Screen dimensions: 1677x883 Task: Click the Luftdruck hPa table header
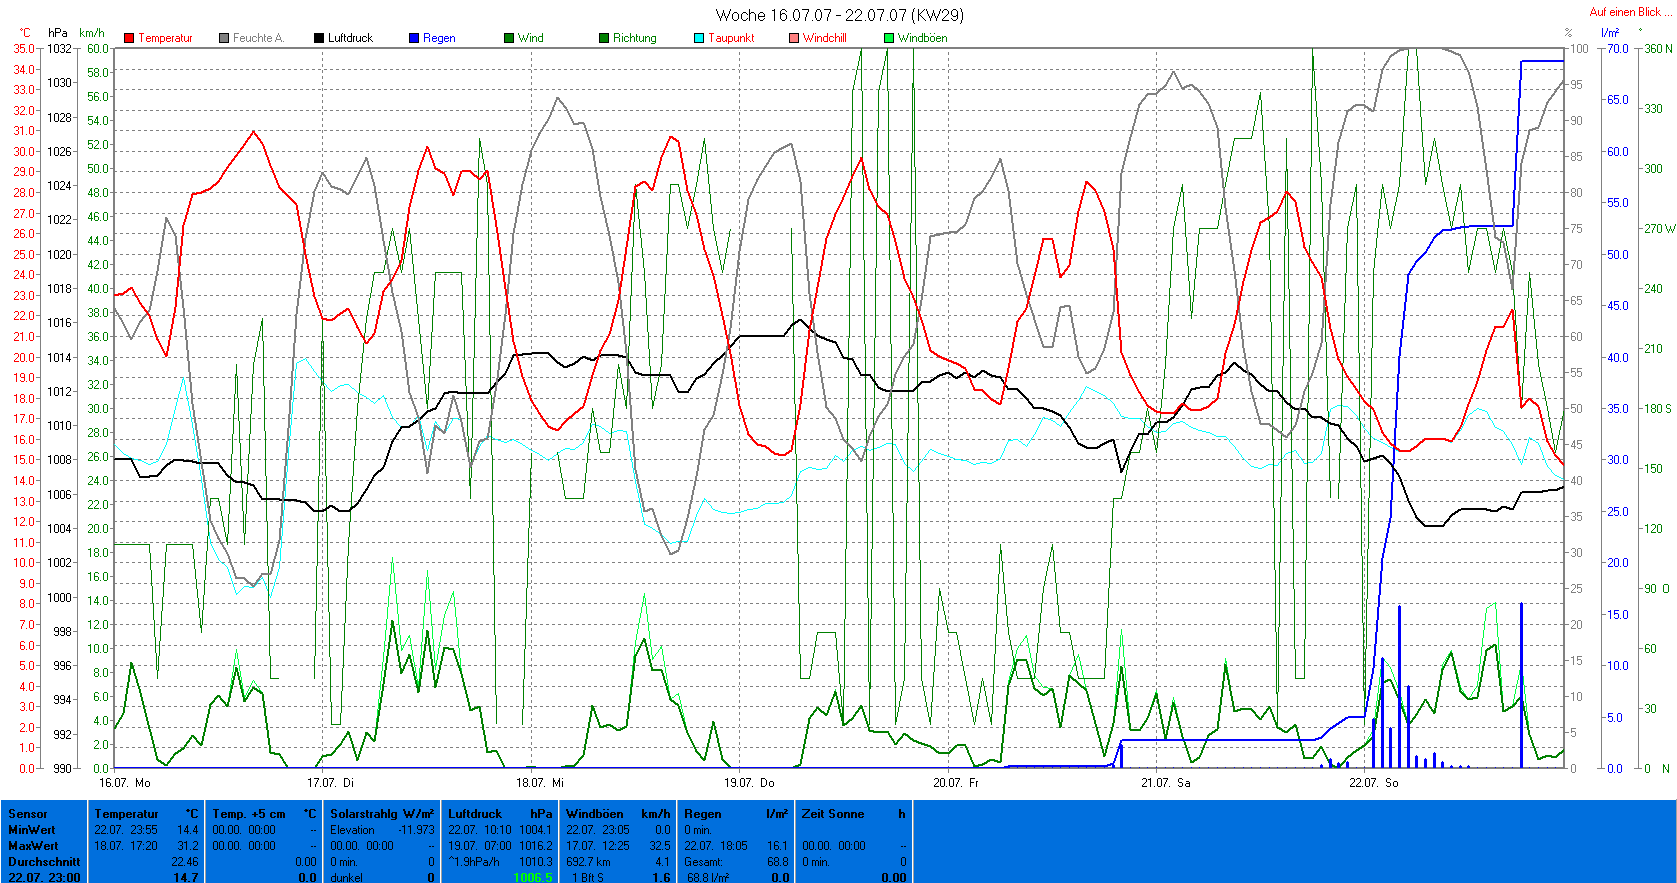click(499, 814)
